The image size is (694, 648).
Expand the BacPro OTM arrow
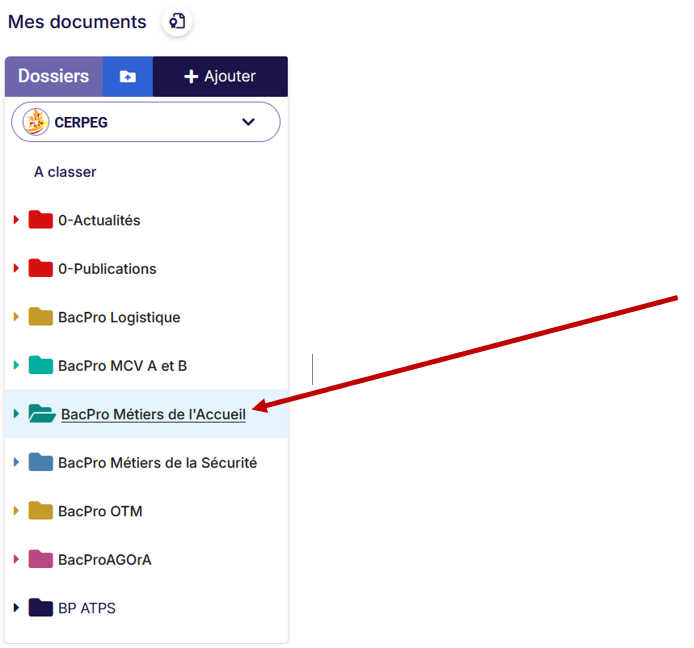point(16,511)
